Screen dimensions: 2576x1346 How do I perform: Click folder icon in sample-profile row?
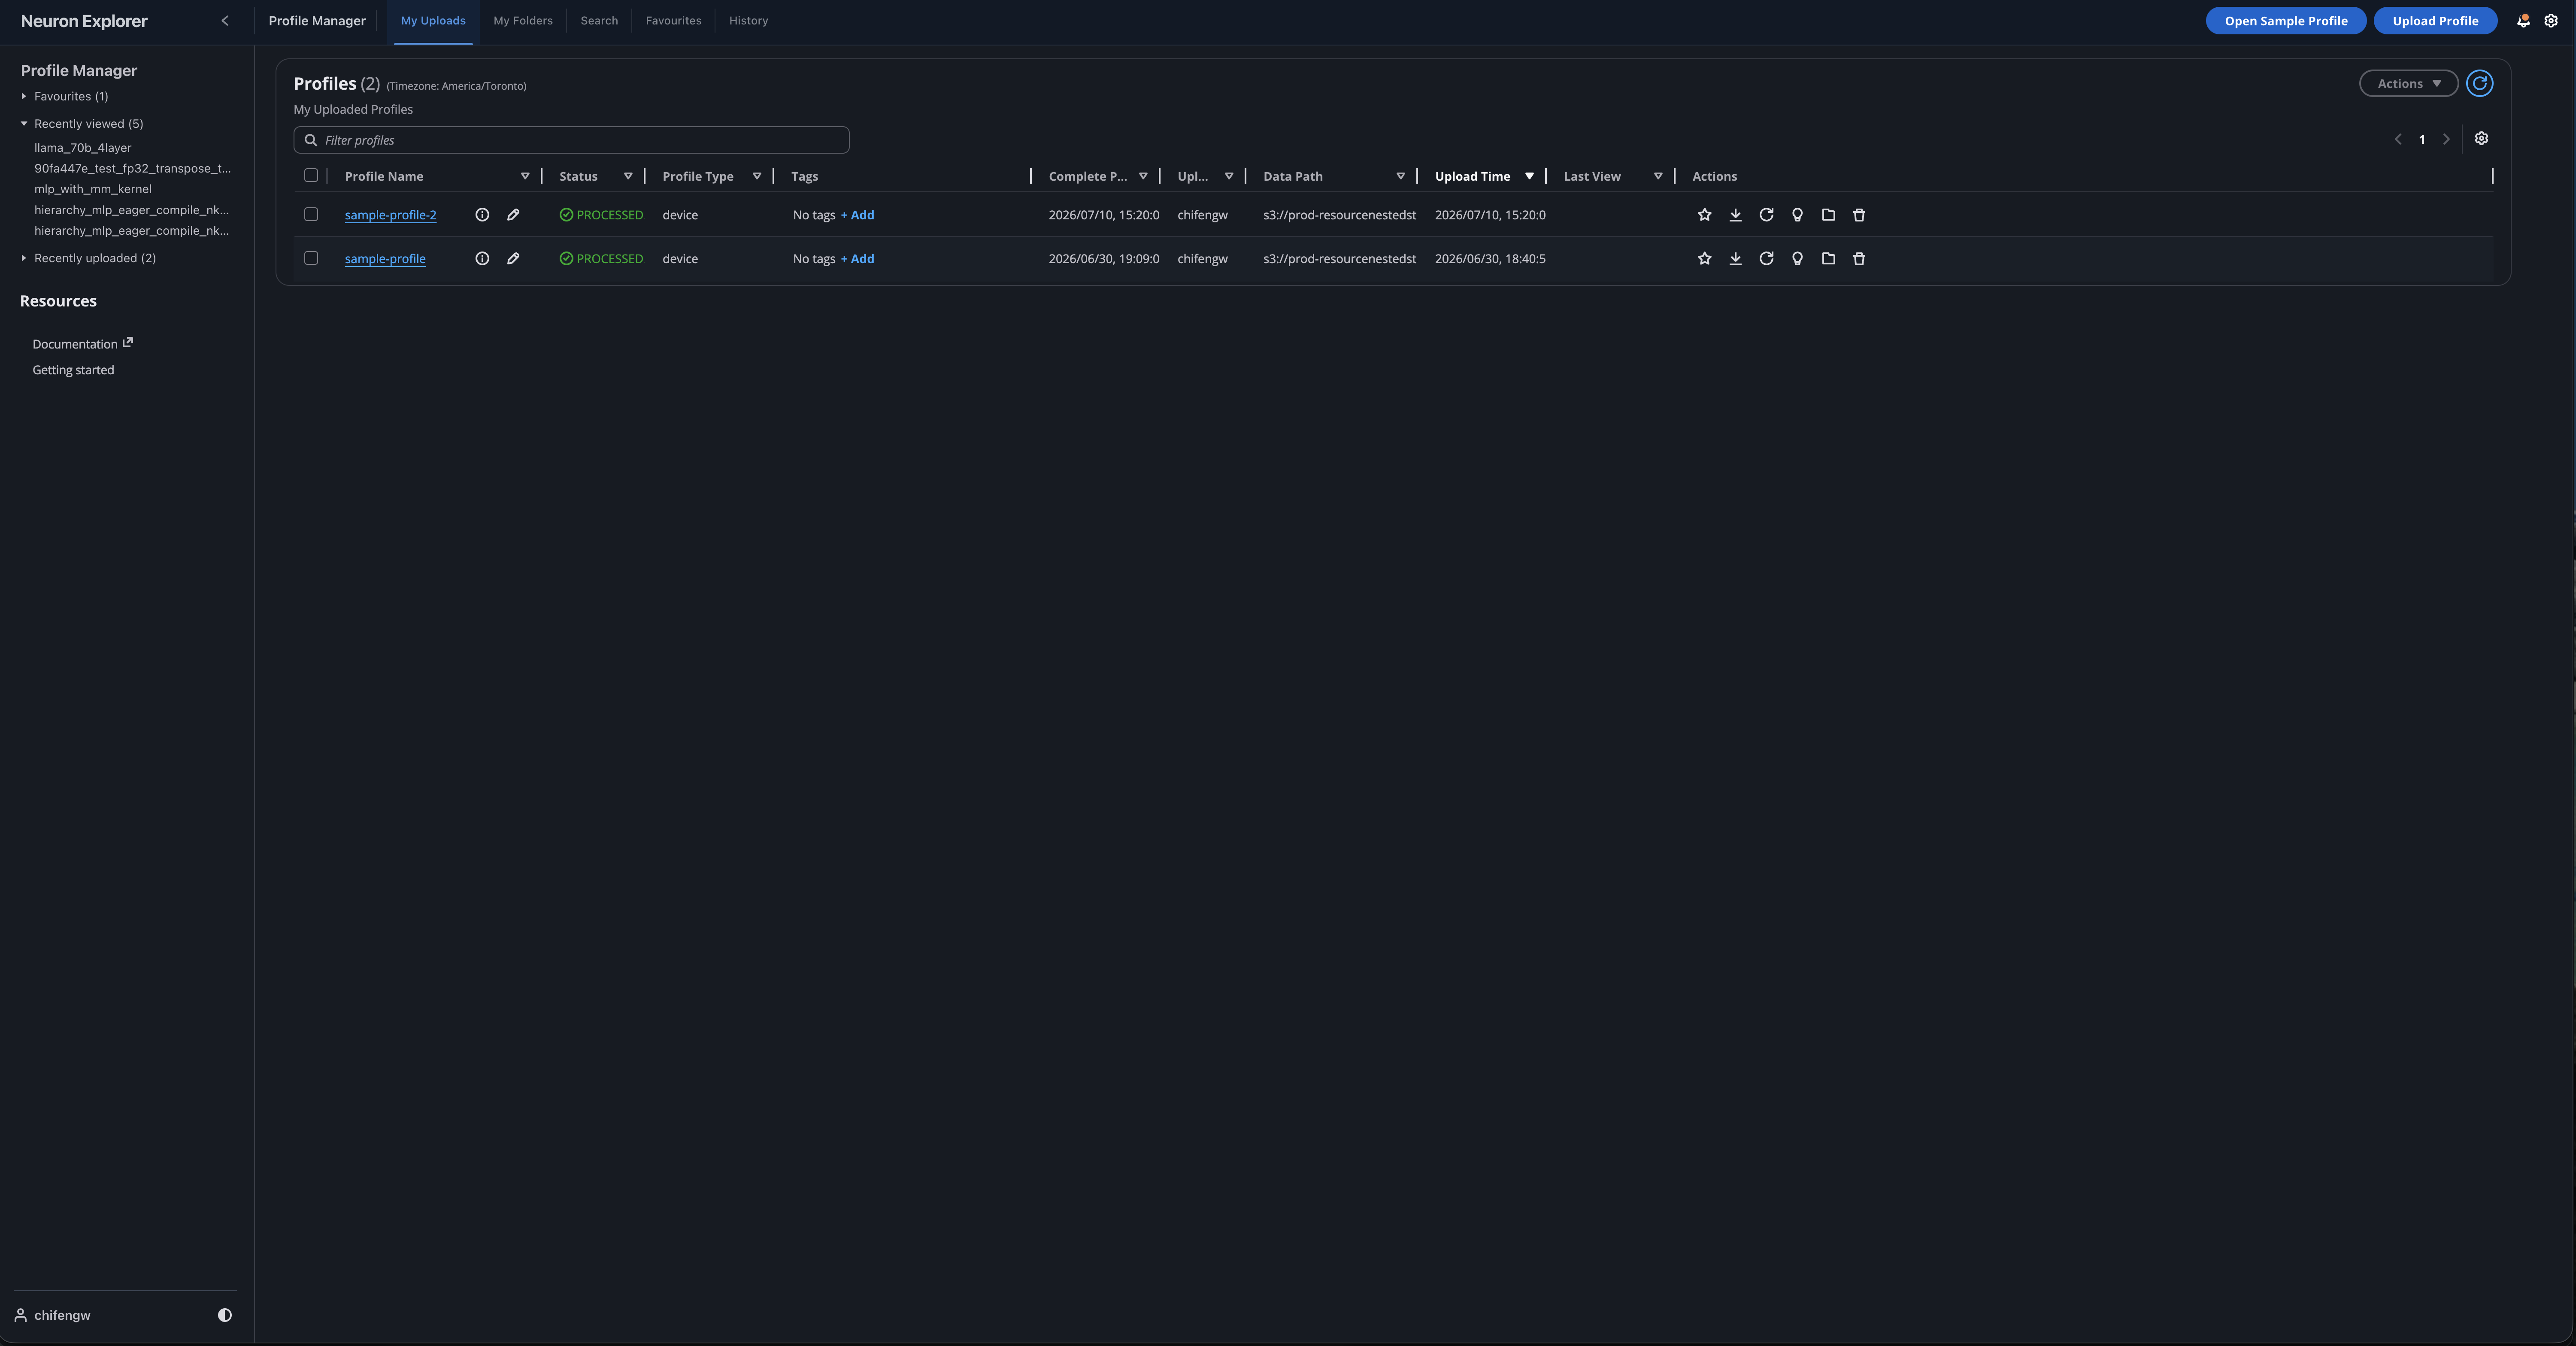(1828, 259)
